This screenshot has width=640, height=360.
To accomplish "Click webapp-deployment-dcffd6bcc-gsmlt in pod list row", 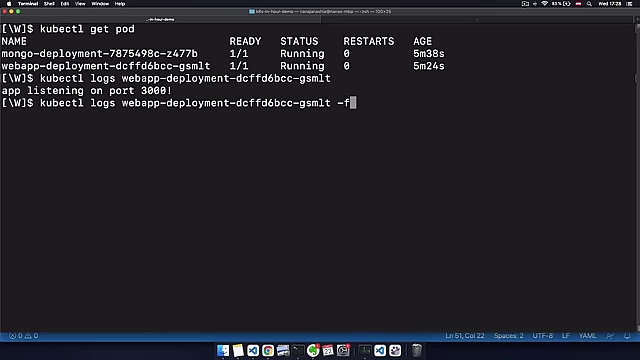I will 106,66.
